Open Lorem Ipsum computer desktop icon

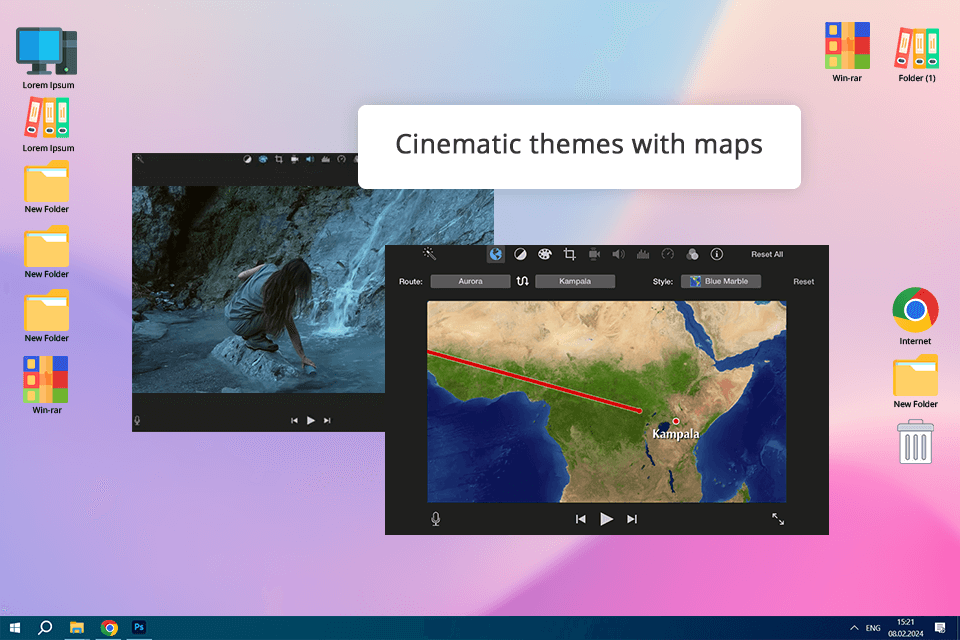(47, 58)
